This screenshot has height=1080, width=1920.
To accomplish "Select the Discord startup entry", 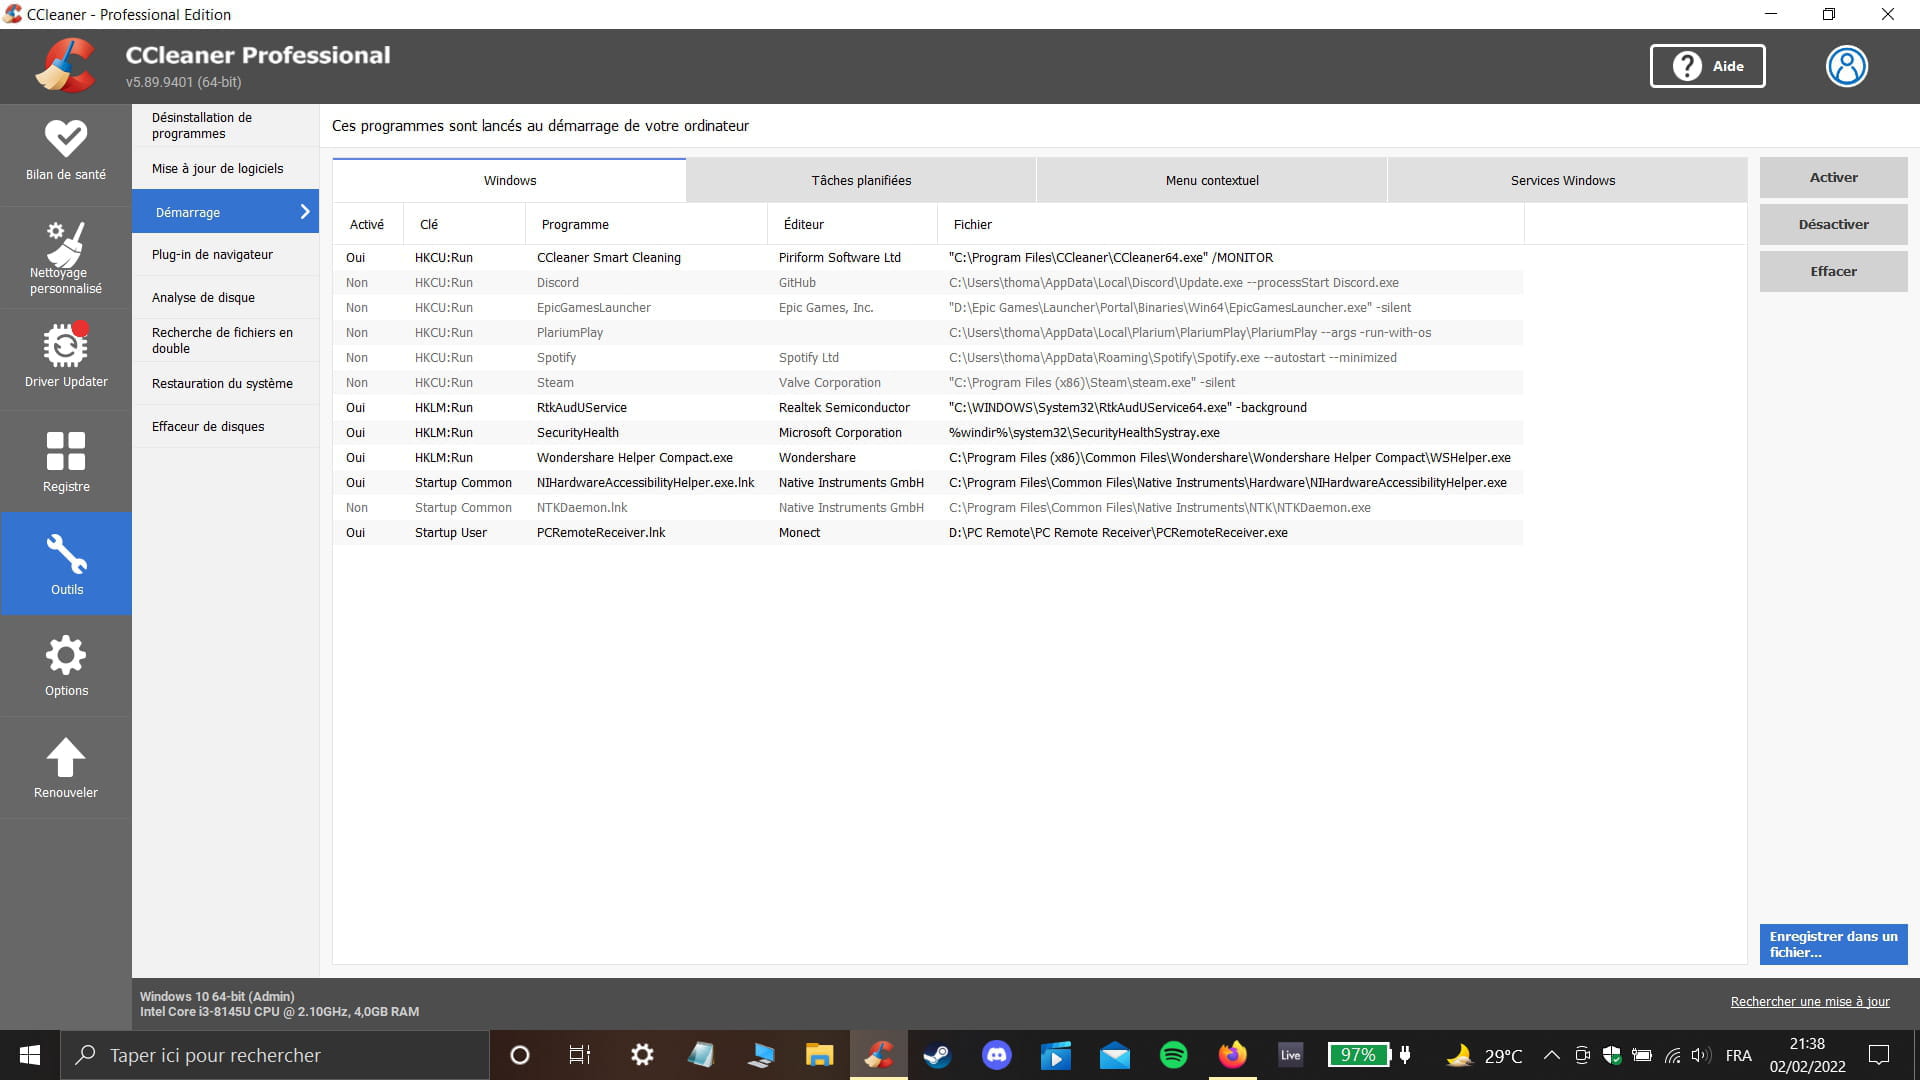I will 928,282.
